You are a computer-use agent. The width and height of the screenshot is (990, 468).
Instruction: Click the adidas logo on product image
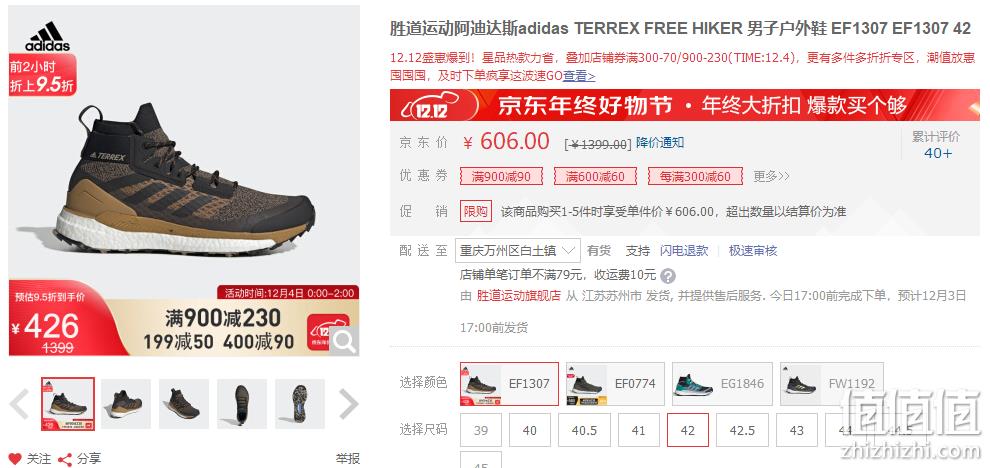pos(47,37)
